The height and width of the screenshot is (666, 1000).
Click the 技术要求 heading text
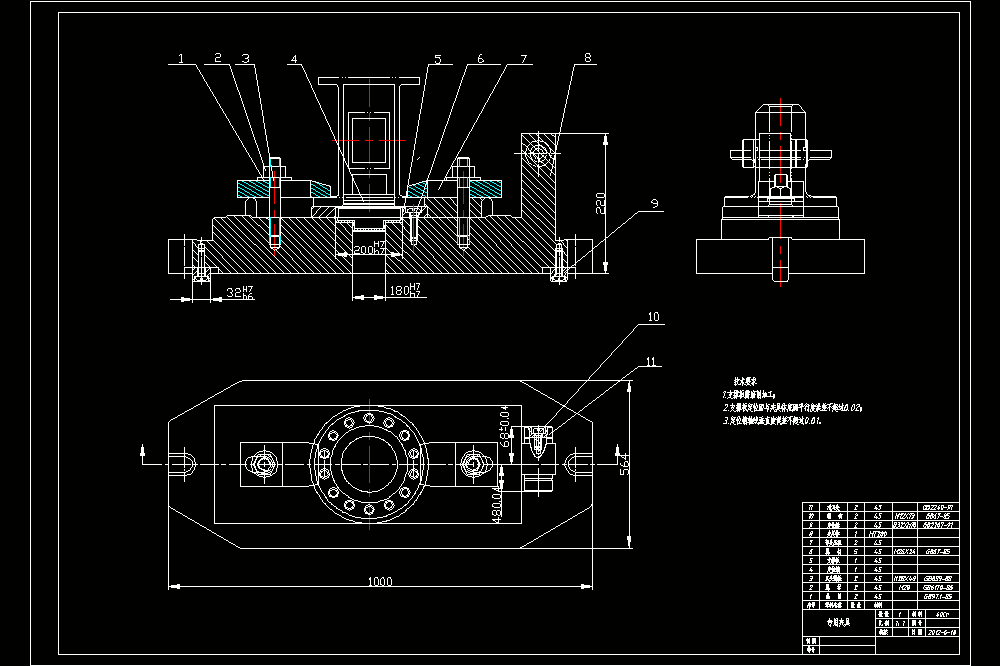[x=745, y=381]
